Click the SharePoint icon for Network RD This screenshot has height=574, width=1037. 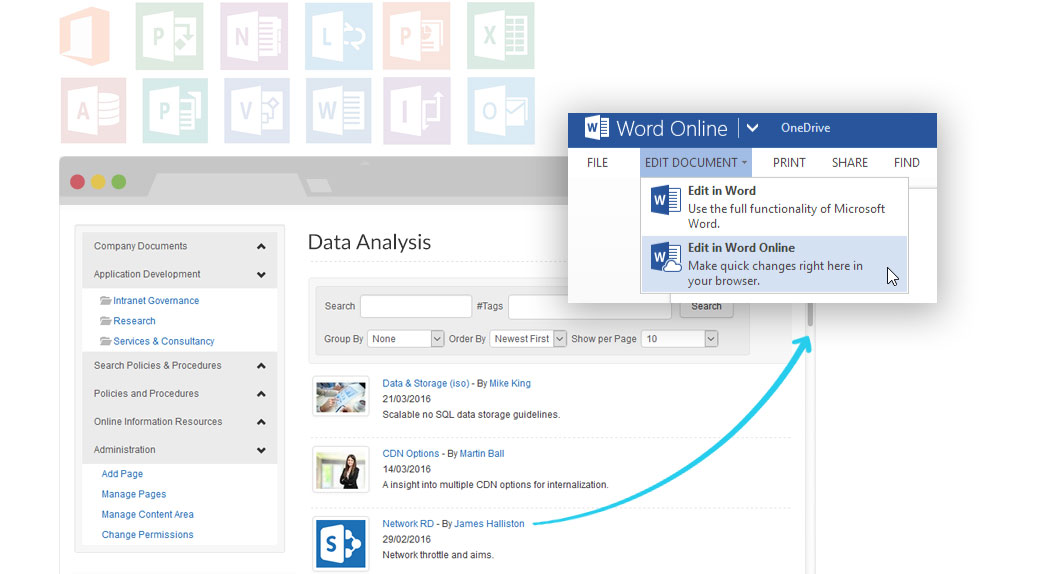pos(341,544)
